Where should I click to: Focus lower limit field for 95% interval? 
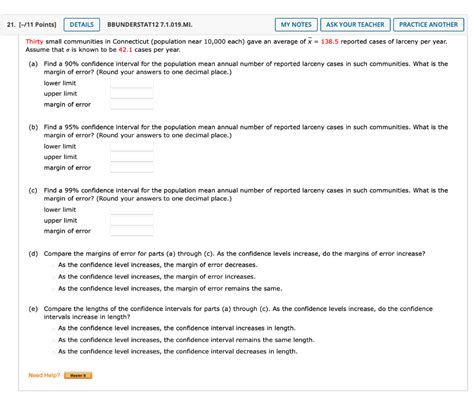point(132,146)
